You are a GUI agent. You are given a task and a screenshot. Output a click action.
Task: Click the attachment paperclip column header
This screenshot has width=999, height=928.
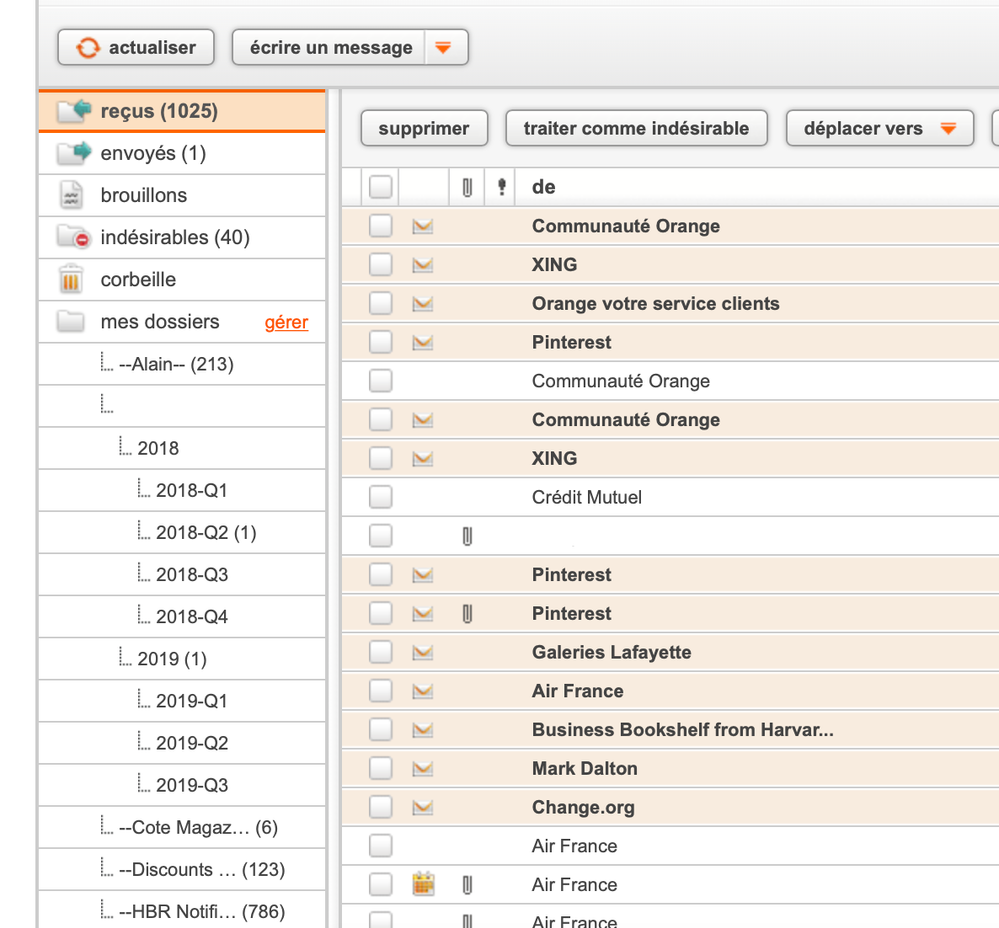click(467, 187)
